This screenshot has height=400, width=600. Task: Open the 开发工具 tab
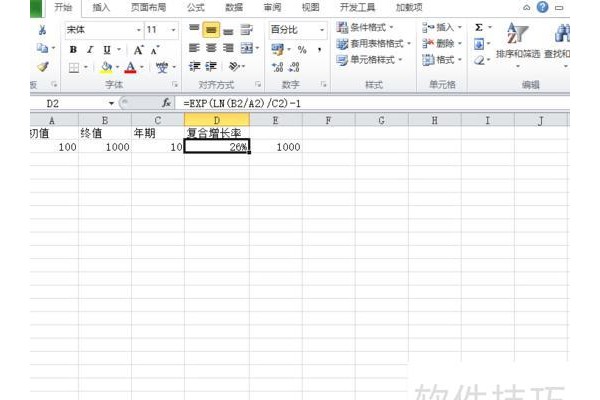click(x=357, y=7)
